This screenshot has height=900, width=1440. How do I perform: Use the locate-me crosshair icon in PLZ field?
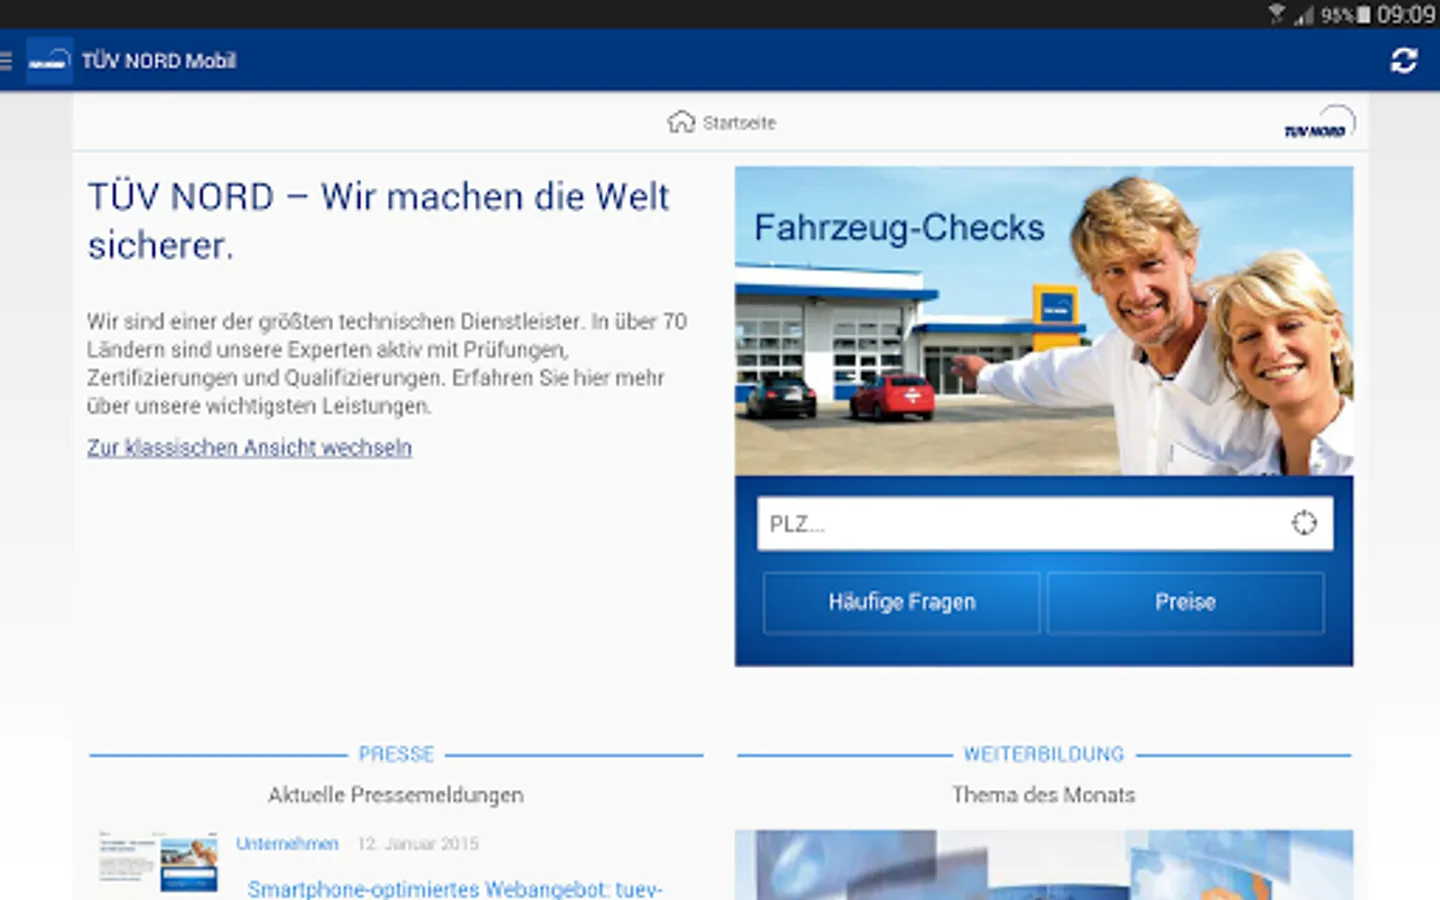click(x=1304, y=523)
